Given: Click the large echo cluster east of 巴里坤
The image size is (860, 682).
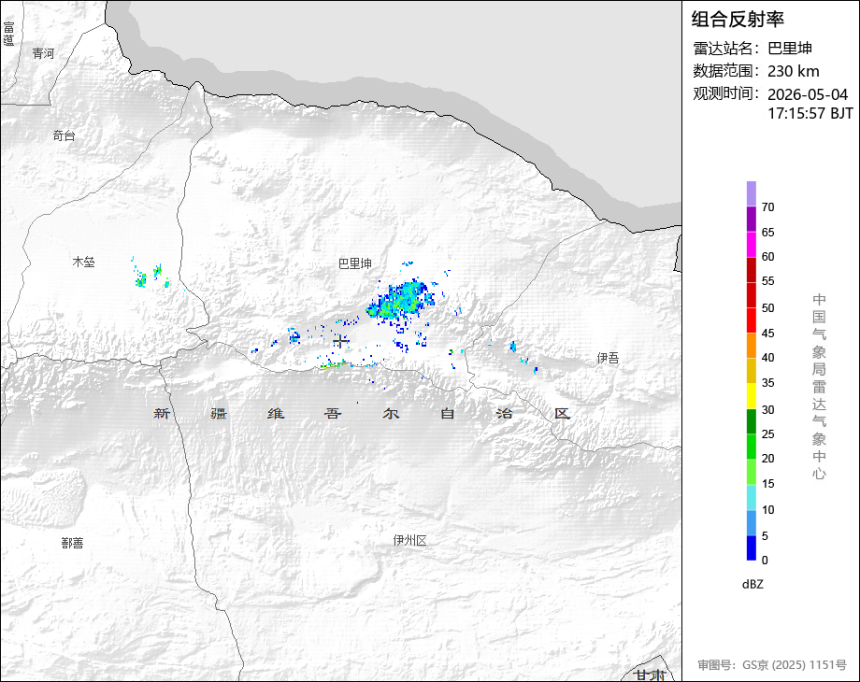Looking at the screenshot, I should (x=402, y=301).
